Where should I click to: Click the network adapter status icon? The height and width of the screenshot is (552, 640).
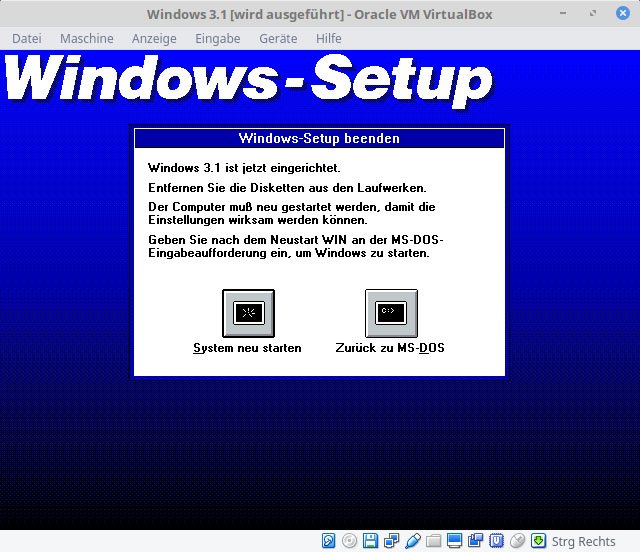(391, 541)
